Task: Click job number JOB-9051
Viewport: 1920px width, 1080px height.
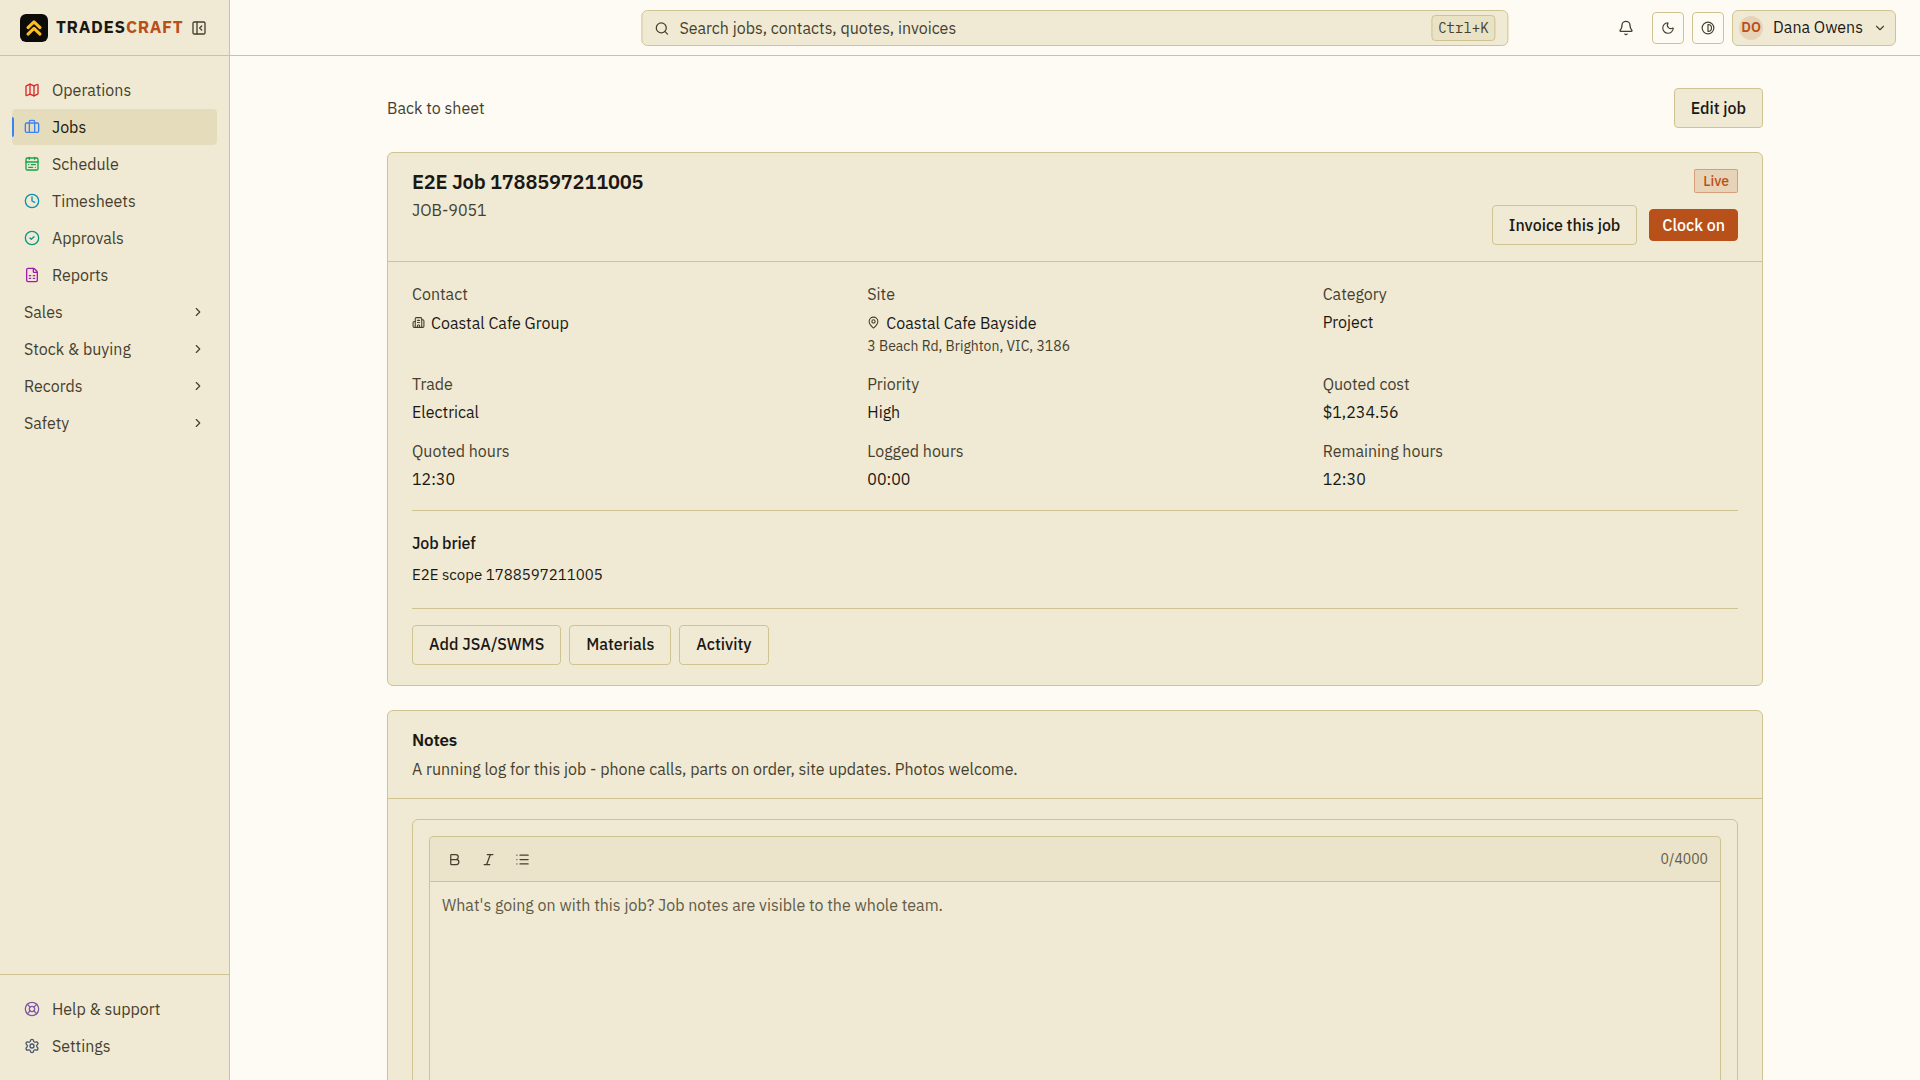Action: [449, 210]
